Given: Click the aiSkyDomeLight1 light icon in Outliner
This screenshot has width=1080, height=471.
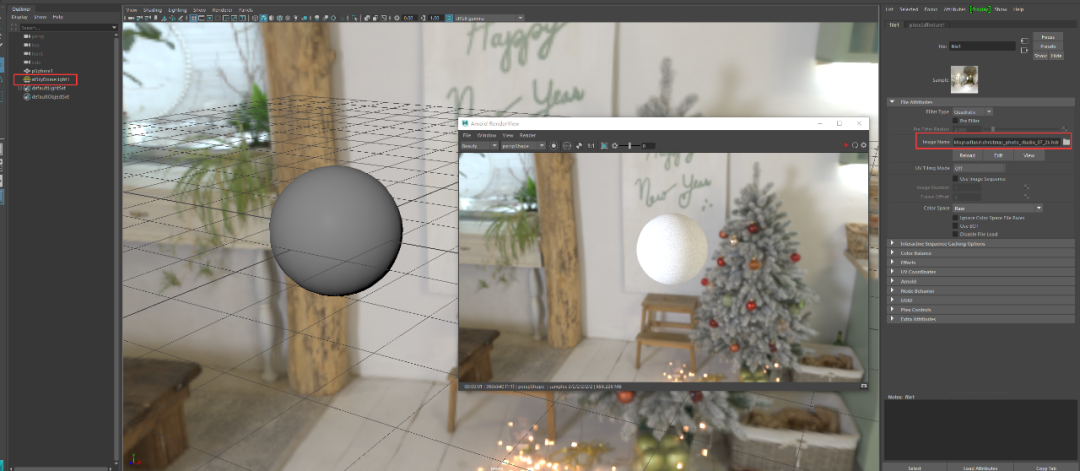Looking at the screenshot, I should coord(27,79).
